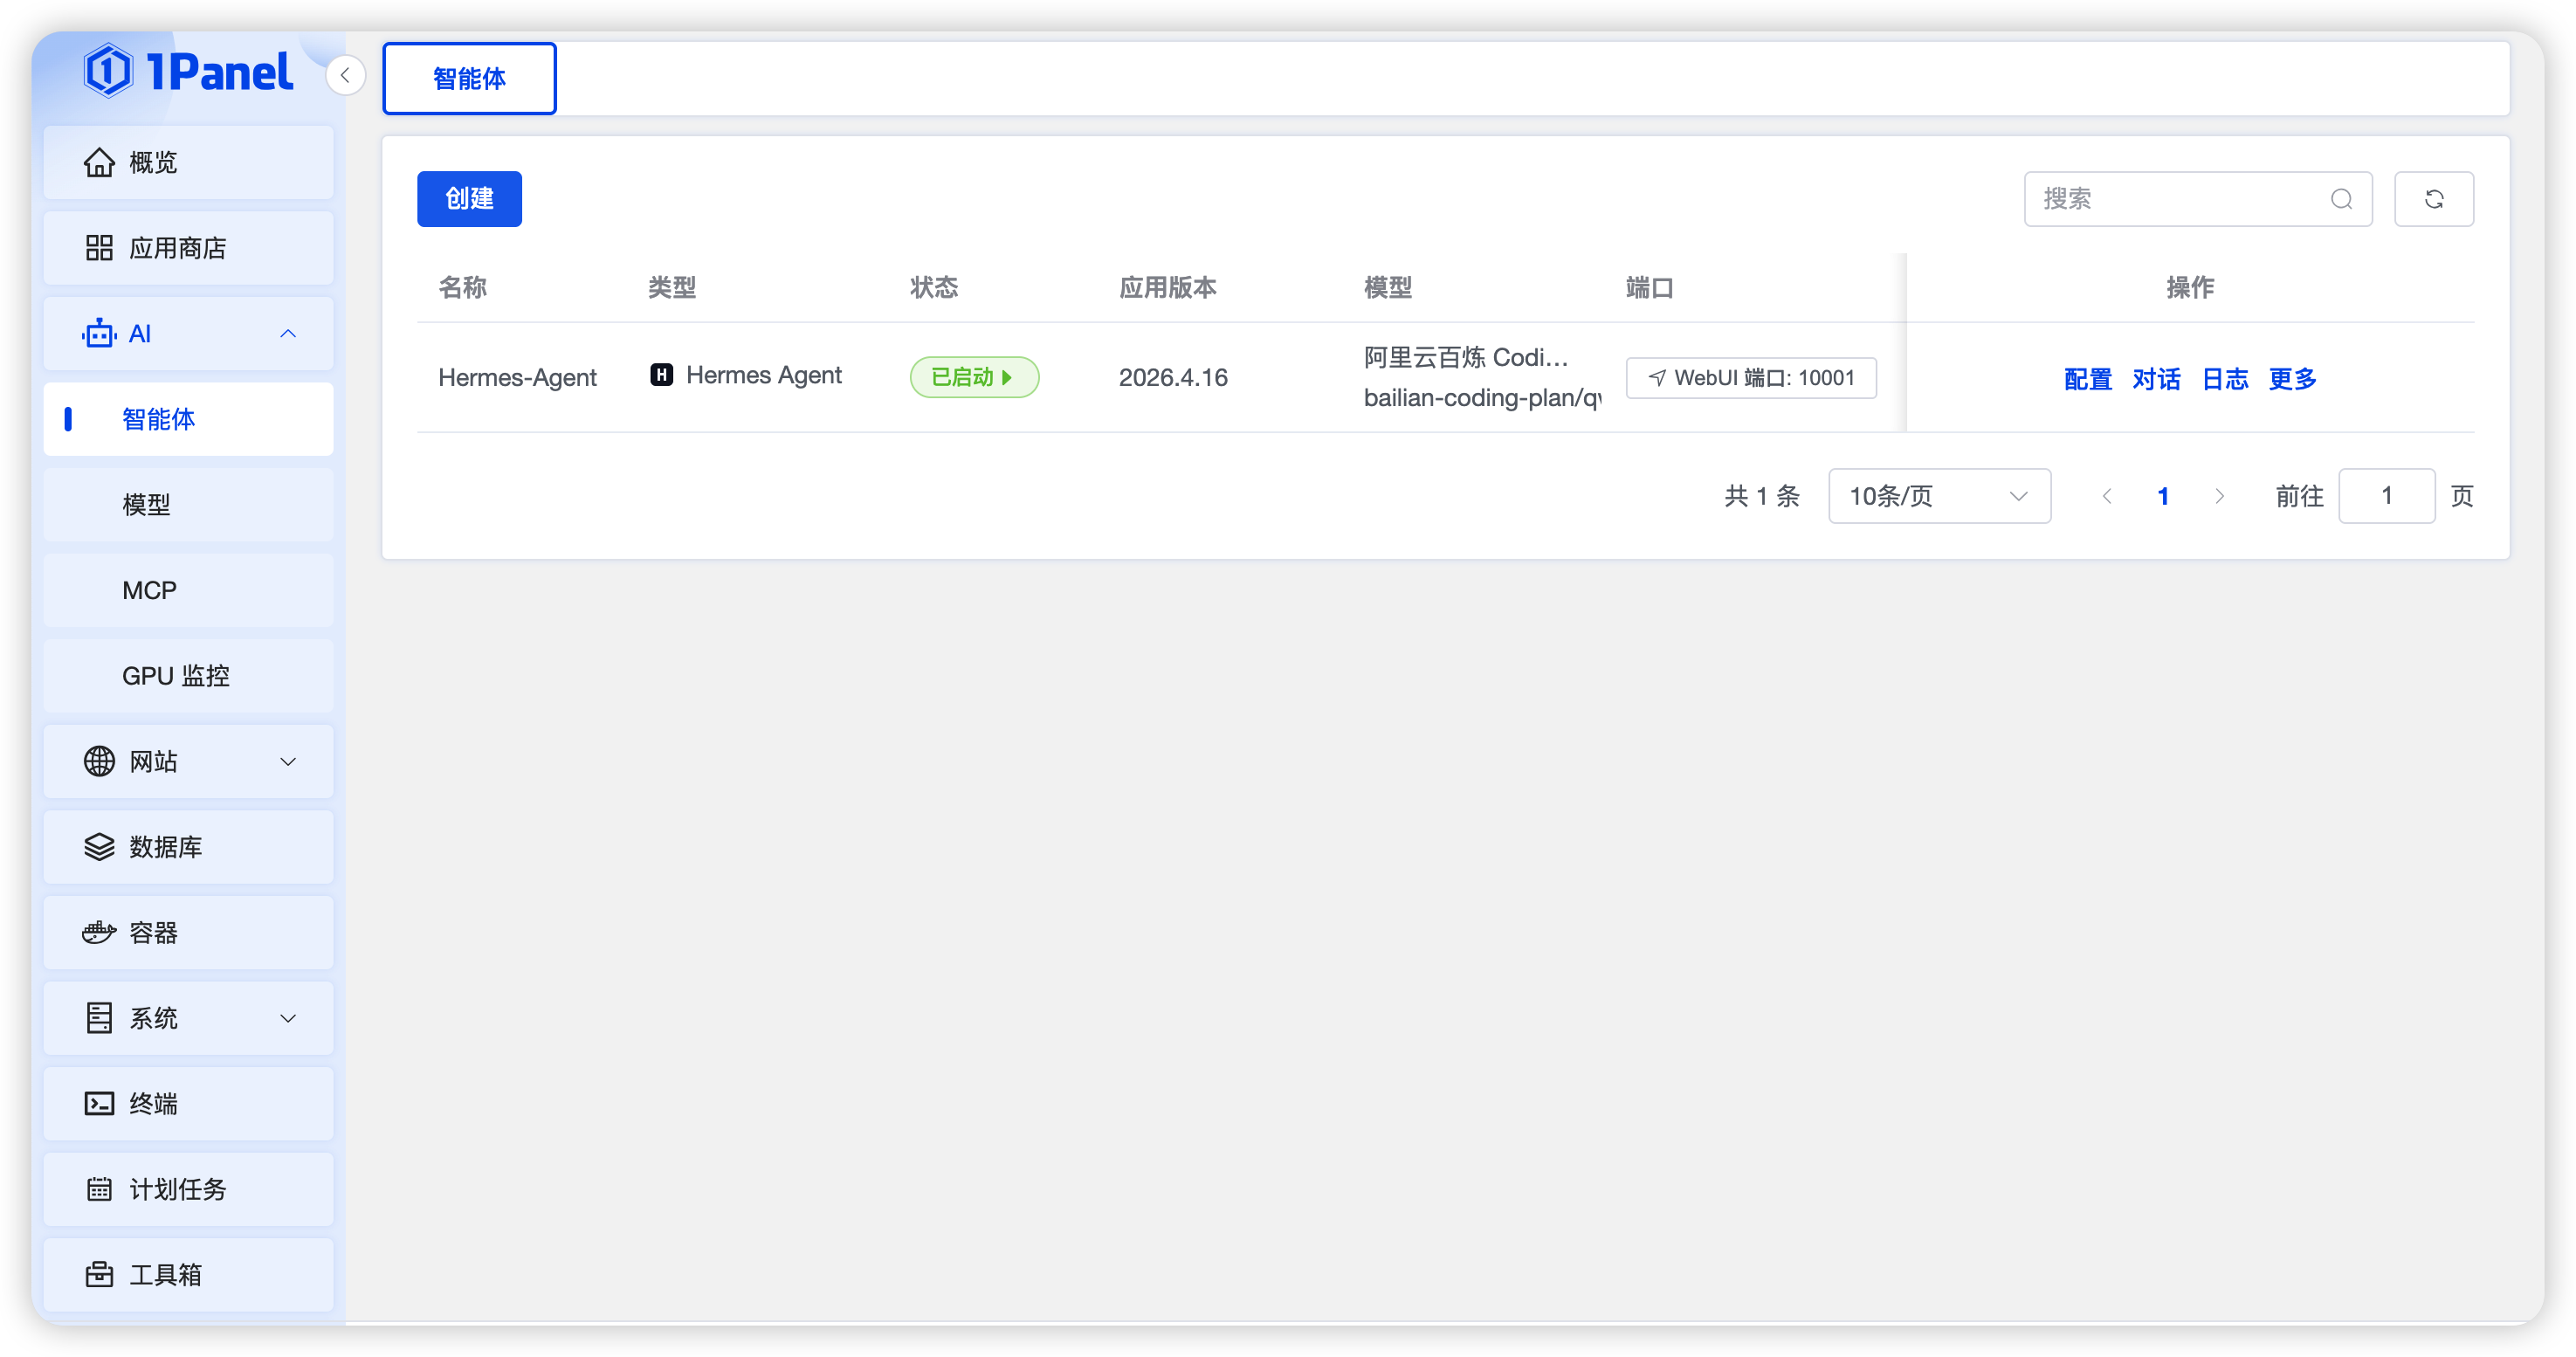The image size is (2576, 1357).
Task: Click the magnifier icon in the search box
Action: point(2341,199)
